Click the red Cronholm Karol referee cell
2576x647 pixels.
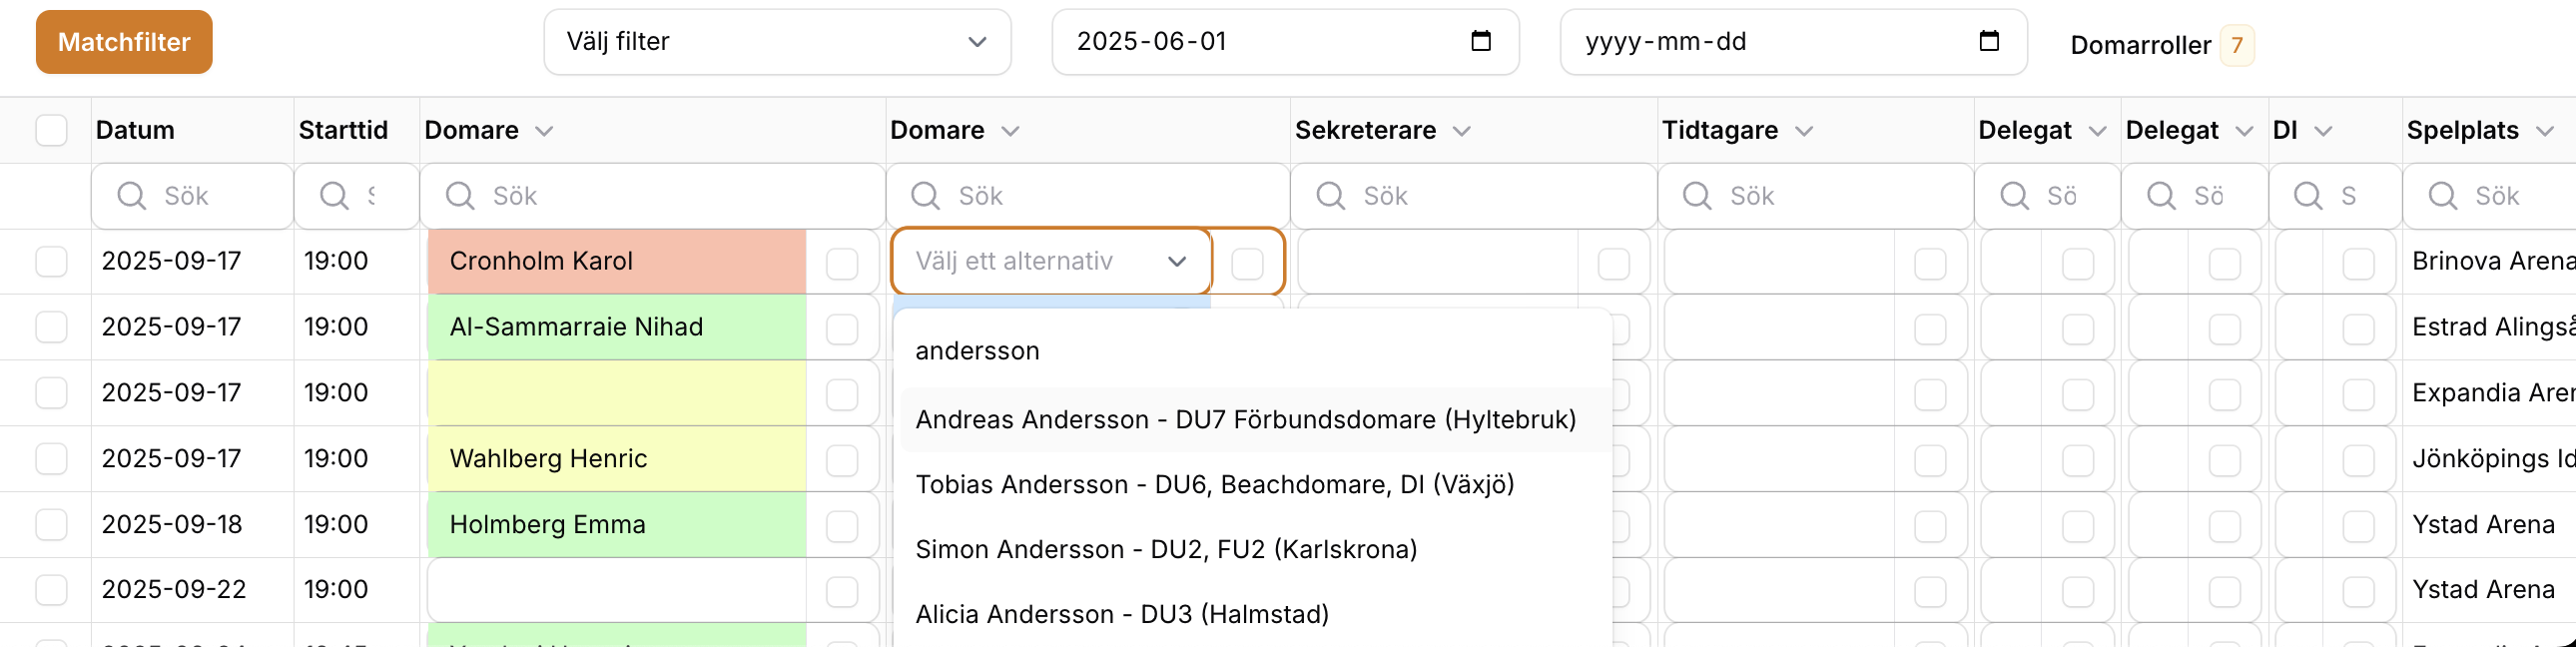click(616, 262)
